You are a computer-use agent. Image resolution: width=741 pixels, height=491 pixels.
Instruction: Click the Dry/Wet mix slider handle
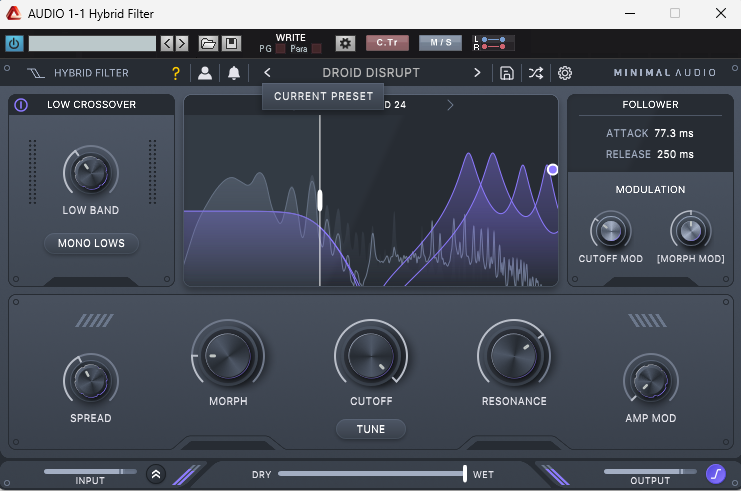pyautogui.click(x=465, y=474)
